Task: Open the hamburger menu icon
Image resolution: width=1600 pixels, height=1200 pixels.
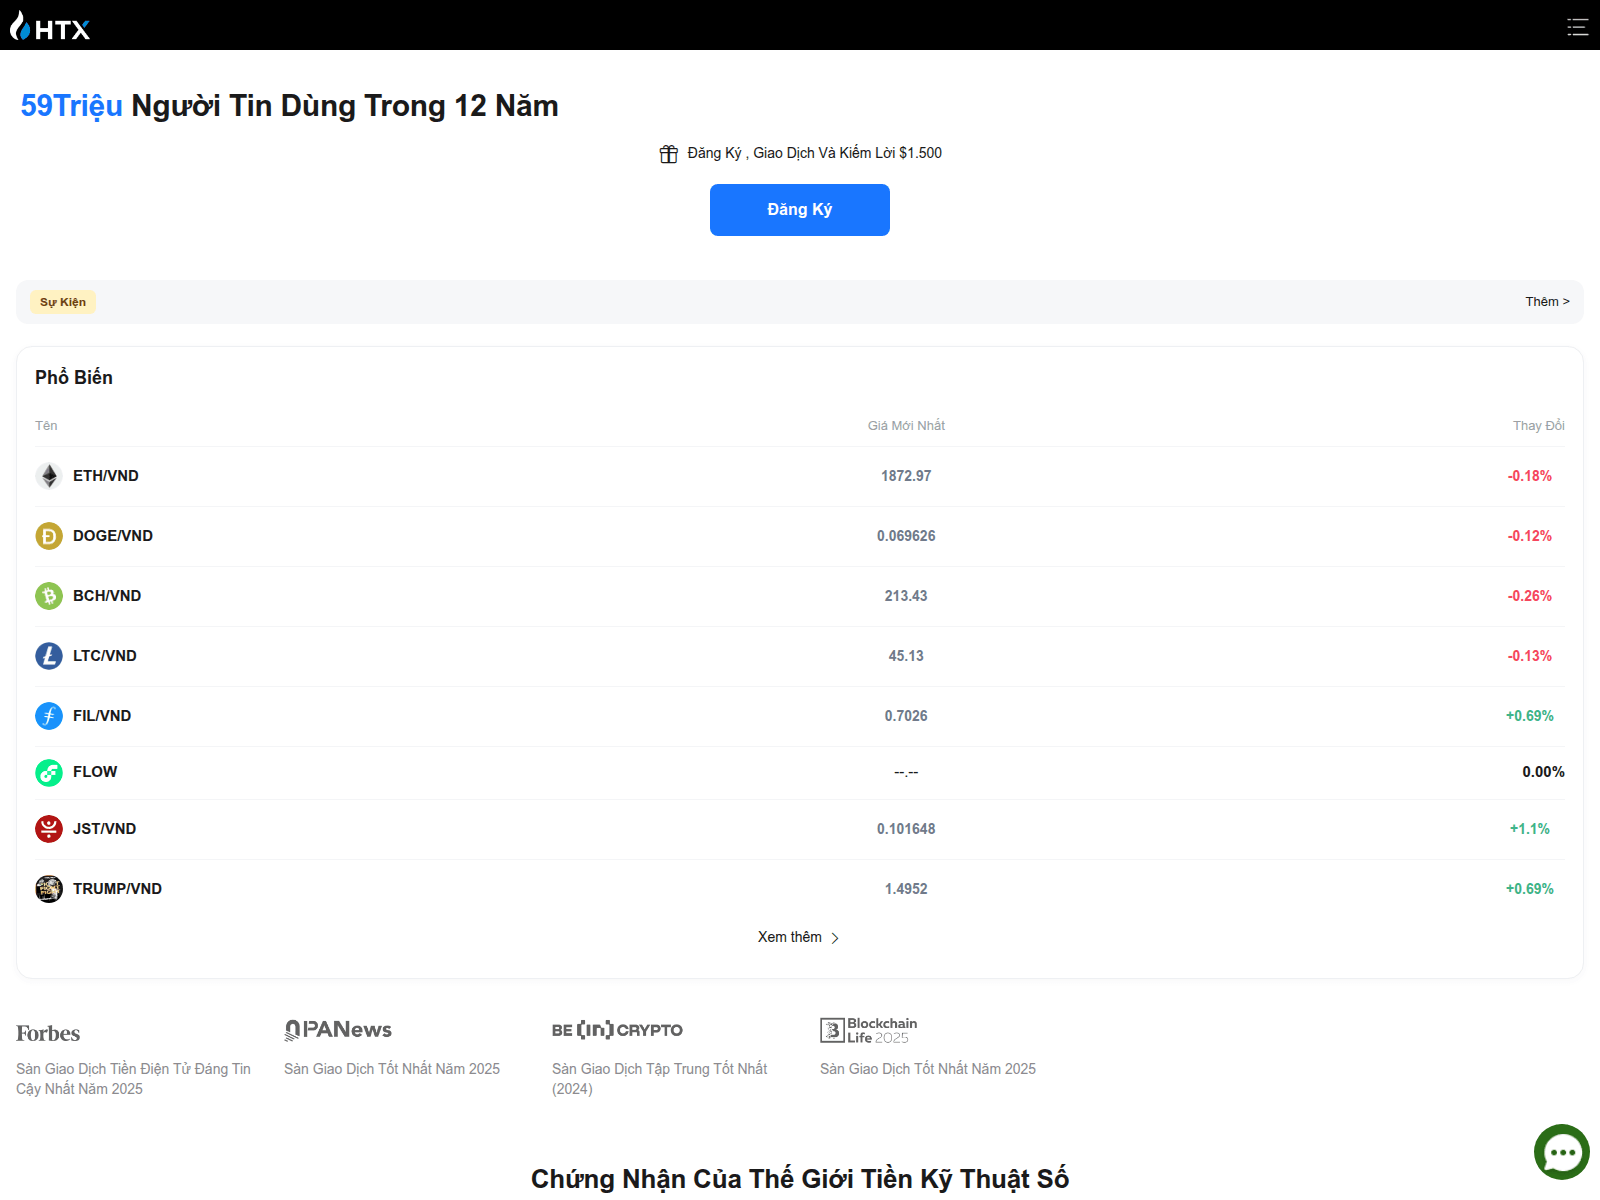Action: tap(1577, 27)
